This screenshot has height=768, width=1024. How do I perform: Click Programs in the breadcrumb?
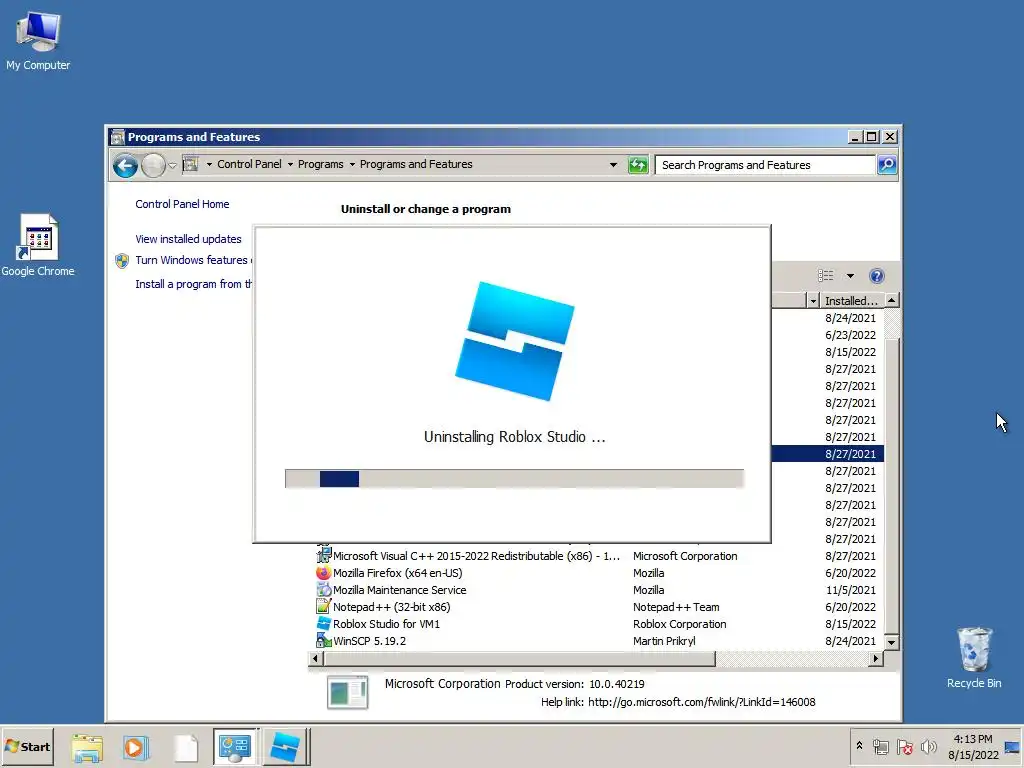(x=321, y=165)
